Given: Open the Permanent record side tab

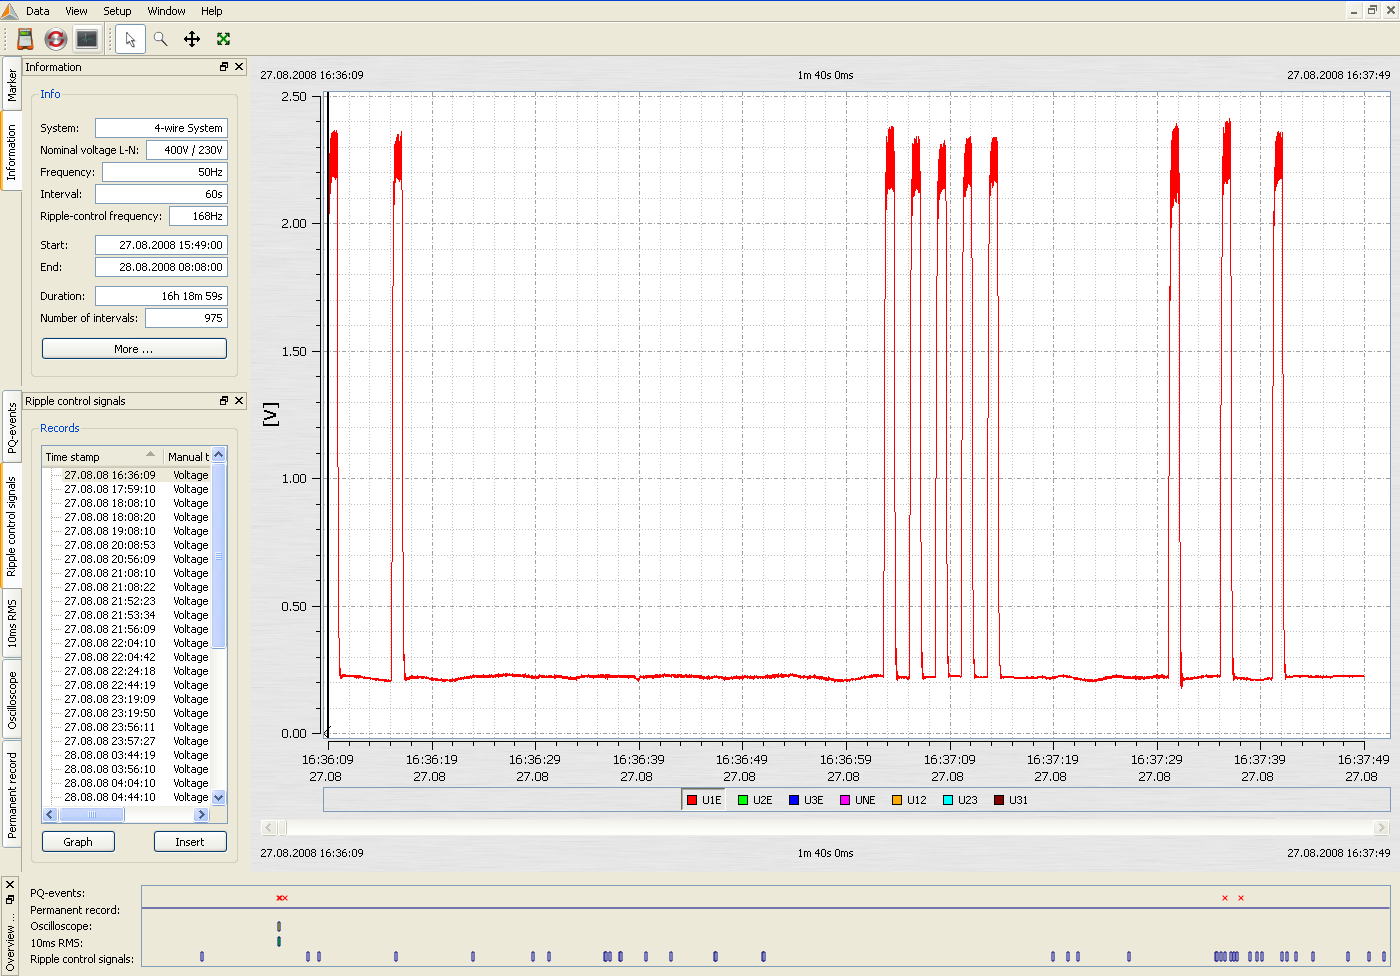Looking at the screenshot, I should tap(11, 796).
